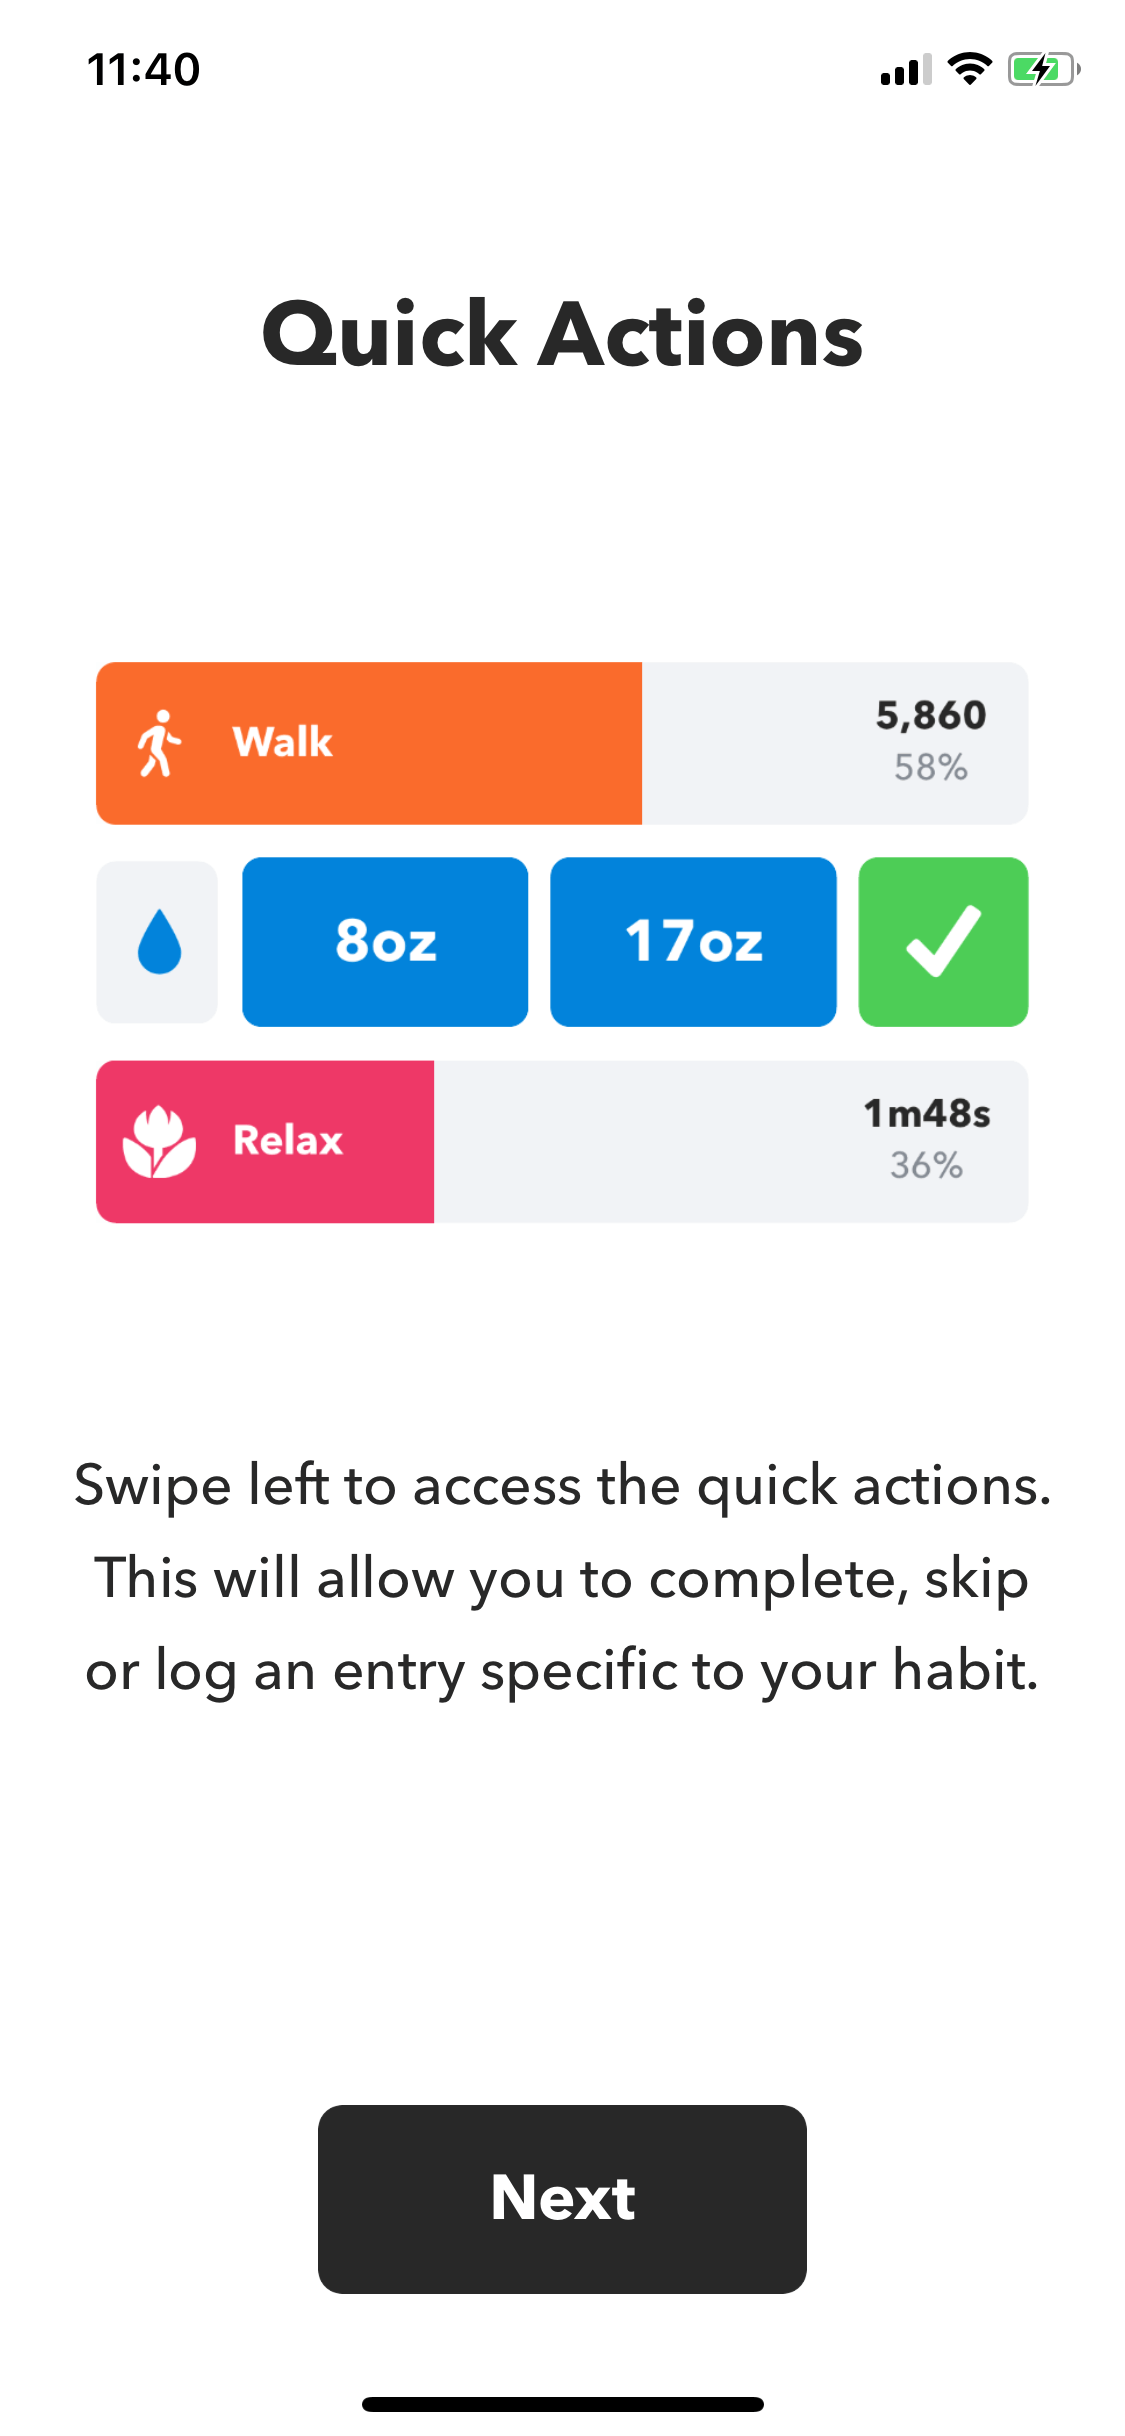Tap the battery charging icon

coord(1044,69)
